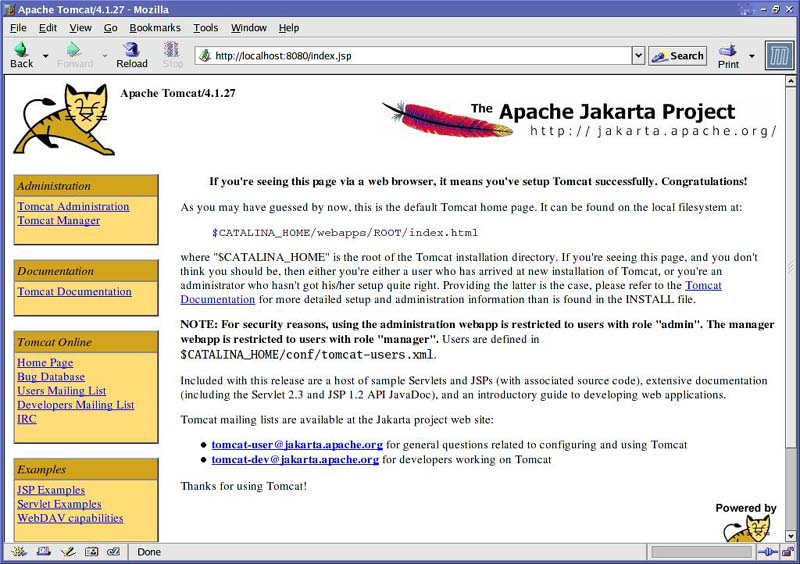Open the Edit menu
The width and height of the screenshot is (800, 564).
tap(47, 28)
